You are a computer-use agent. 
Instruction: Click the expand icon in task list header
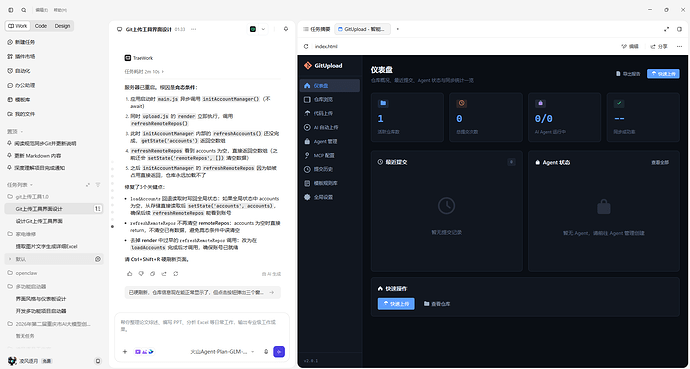coord(88,185)
